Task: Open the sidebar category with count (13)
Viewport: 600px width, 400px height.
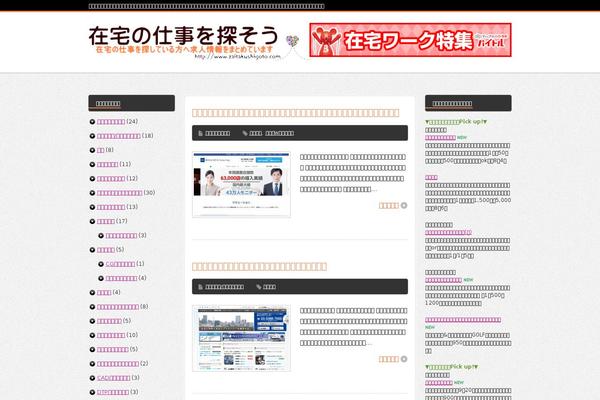Action: pyautogui.click(x=111, y=207)
